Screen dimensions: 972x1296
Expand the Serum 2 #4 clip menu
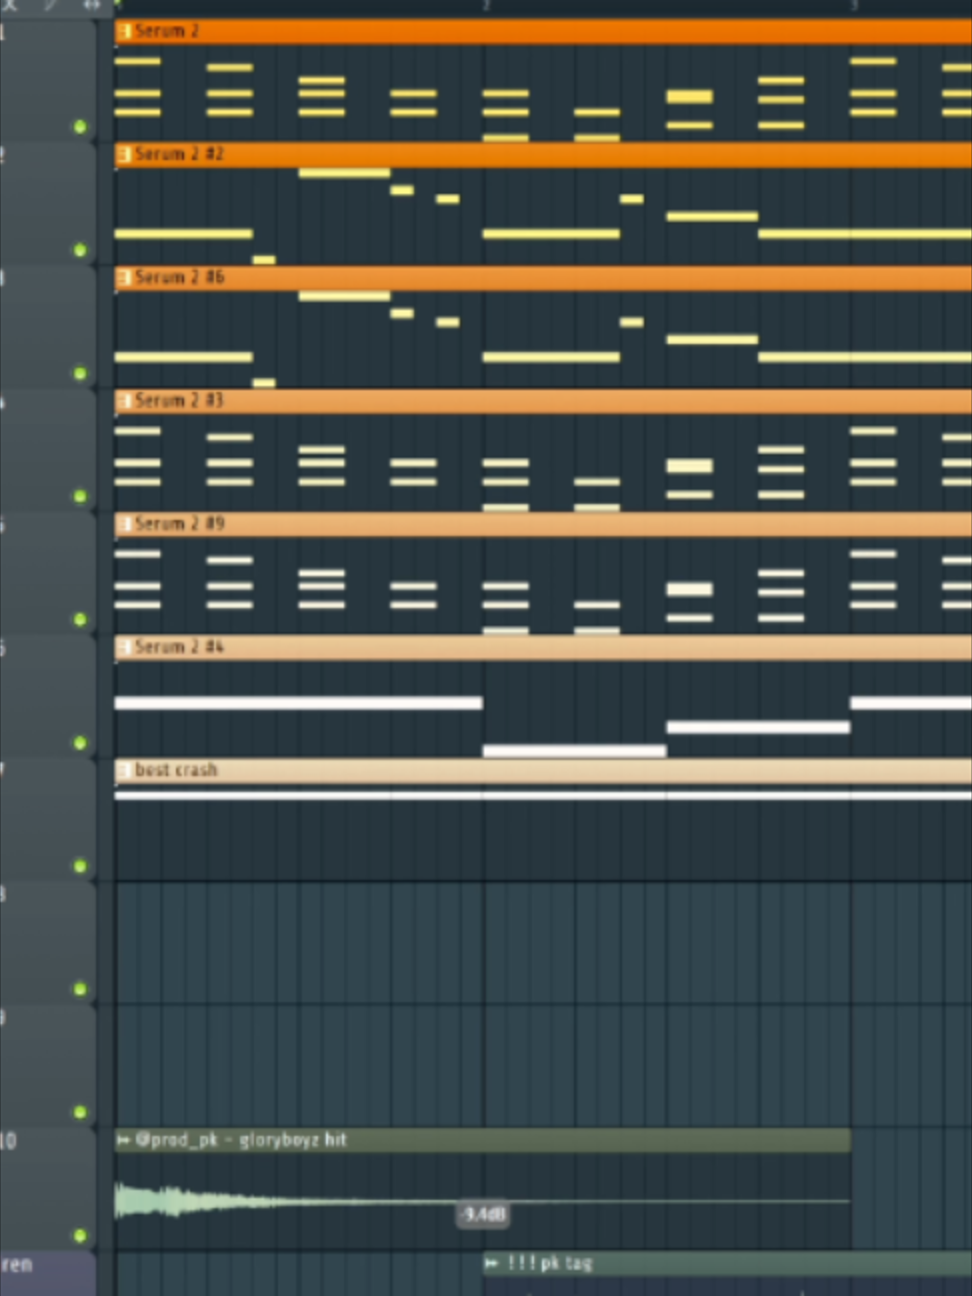tap(124, 647)
